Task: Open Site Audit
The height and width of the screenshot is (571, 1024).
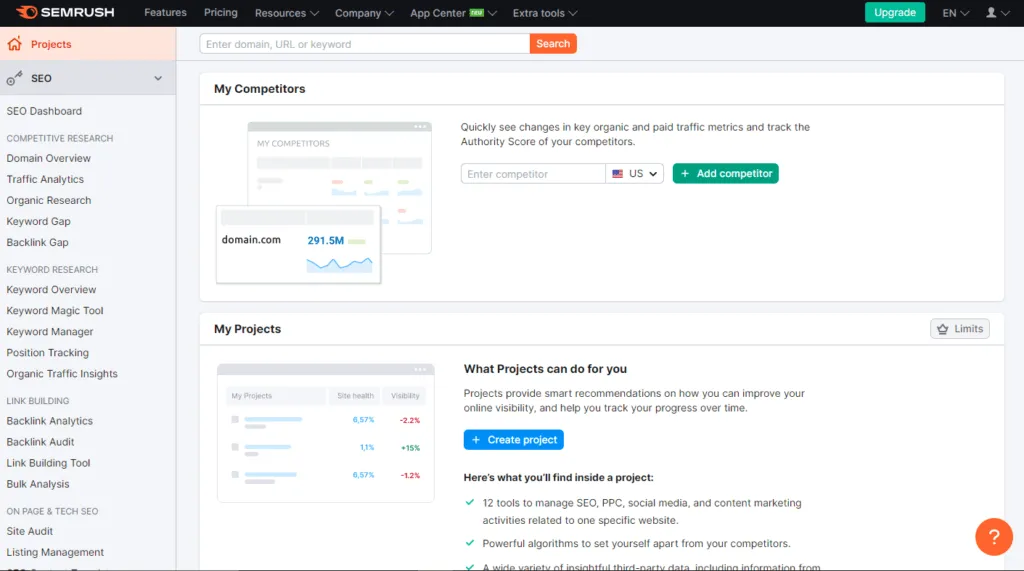Action: [x=29, y=531]
